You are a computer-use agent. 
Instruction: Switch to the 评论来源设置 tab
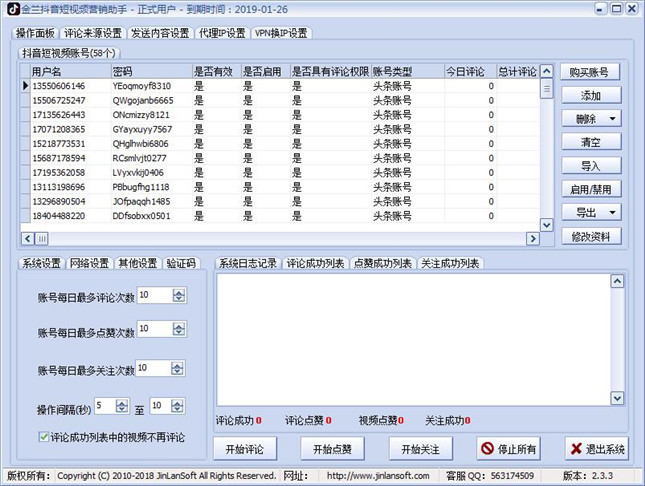(x=93, y=32)
